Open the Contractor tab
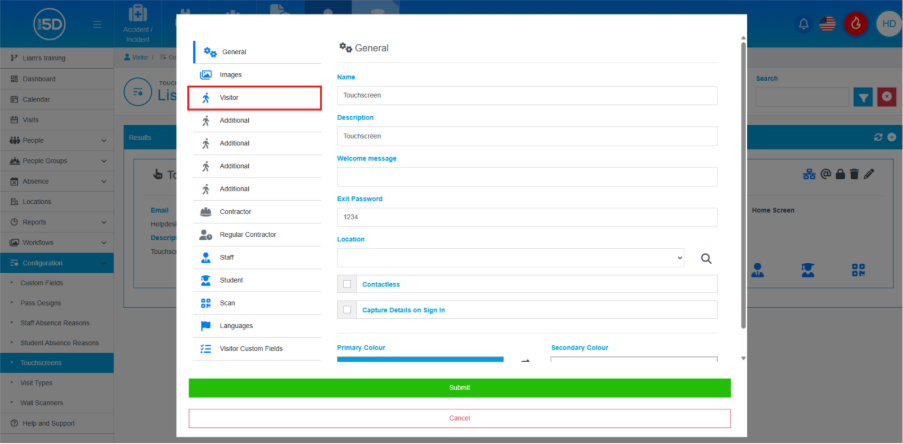Viewport: 903px width, 444px height. 257,212
